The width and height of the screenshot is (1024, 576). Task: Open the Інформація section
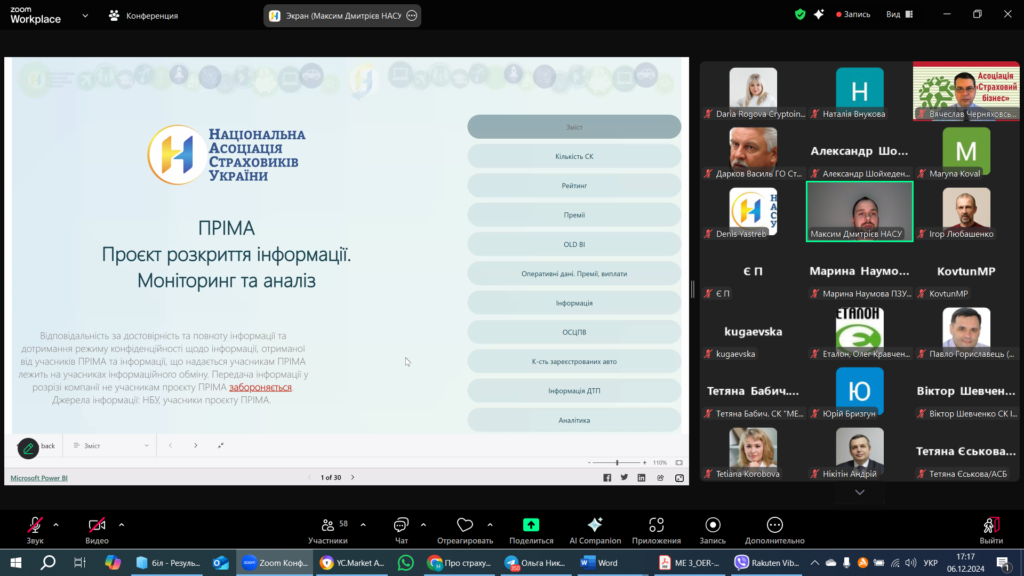[574, 303]
